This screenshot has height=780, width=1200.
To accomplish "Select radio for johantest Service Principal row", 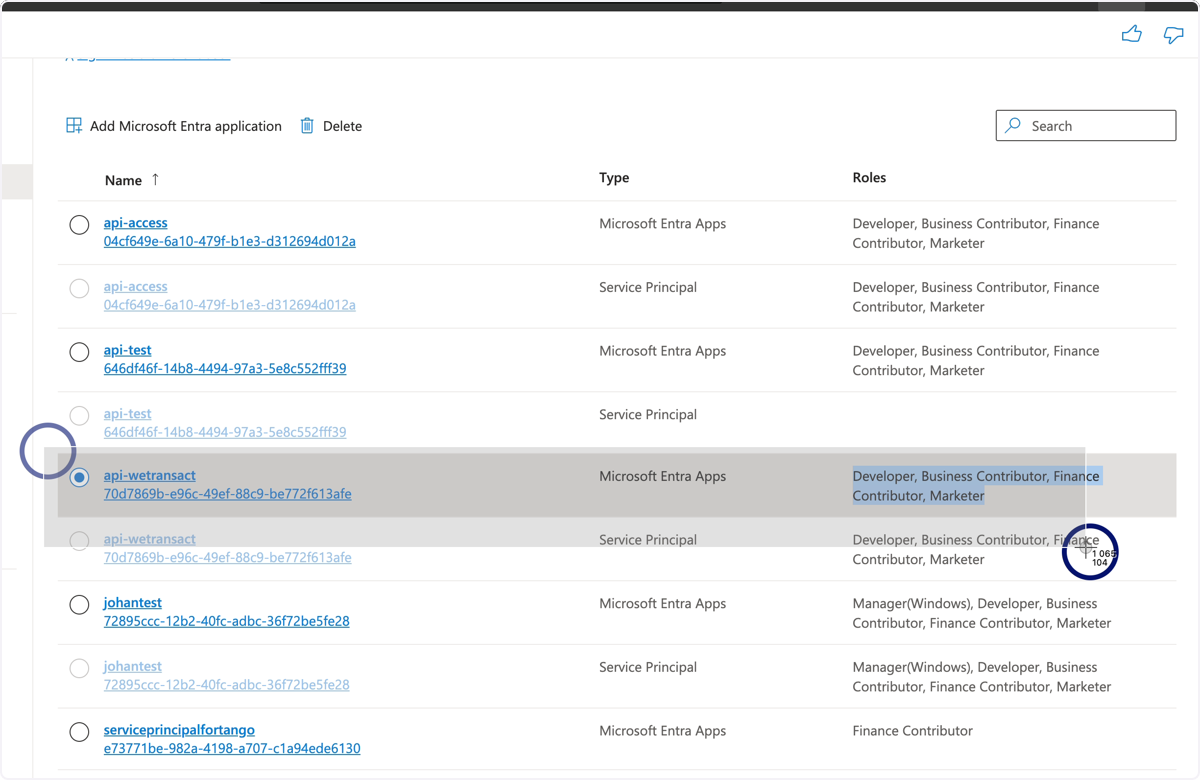I will [x=79, y=668].
